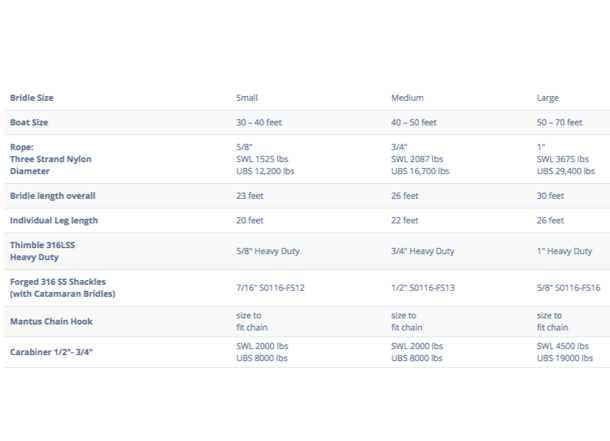The image size is (610, 441).
Task: Click the UBS 29,400 lbs value
Action: (566, 171)
